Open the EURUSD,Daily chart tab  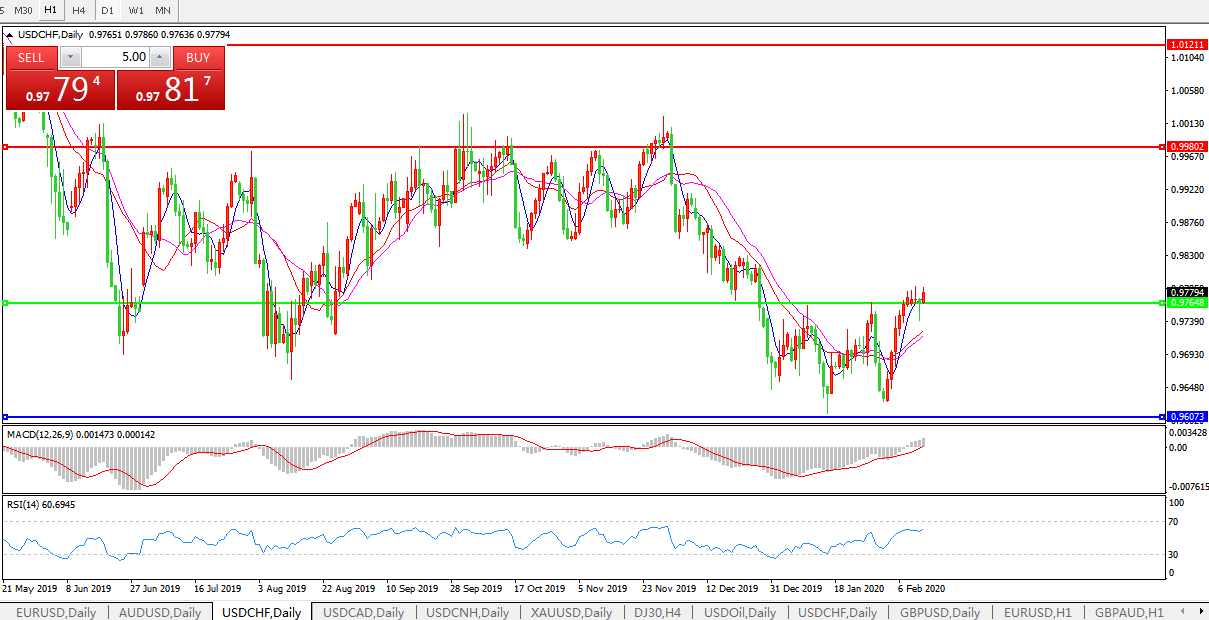pos(57,612)
